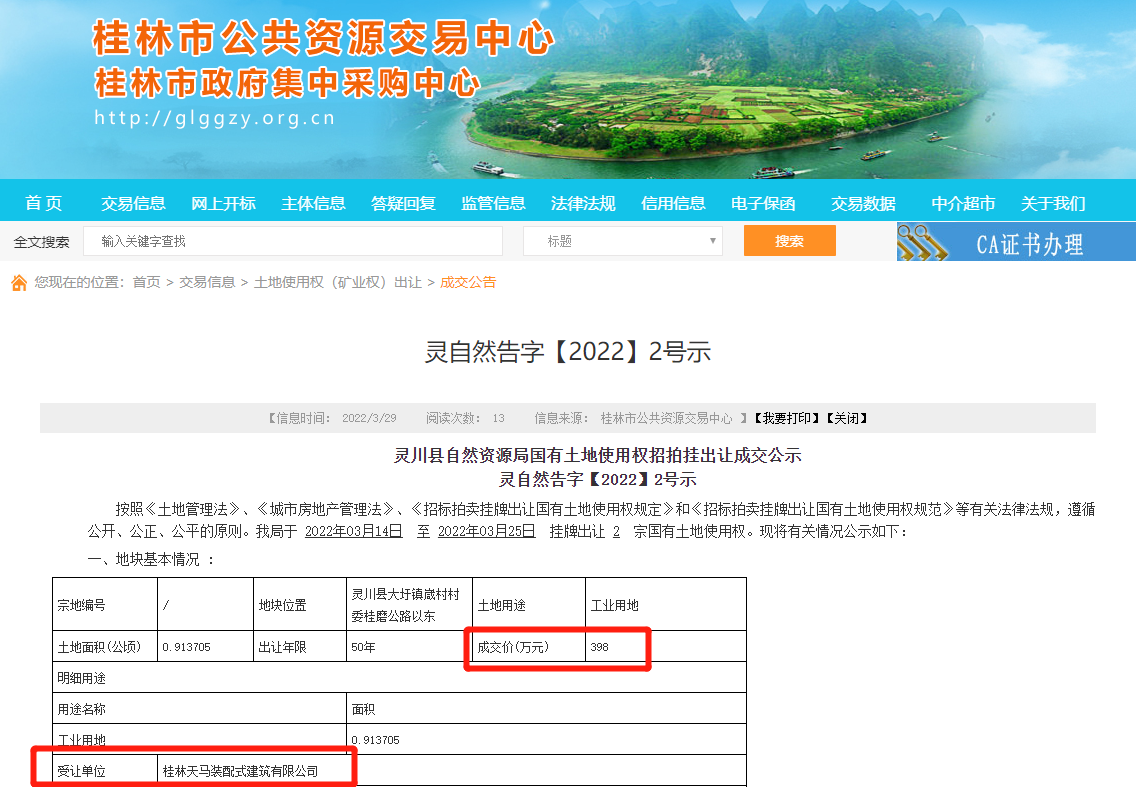Viewport: 1136px width, 787px height.
Task: Select the 网上开标 navigation item
Action: pyautogui.click(x=223, y=203)
